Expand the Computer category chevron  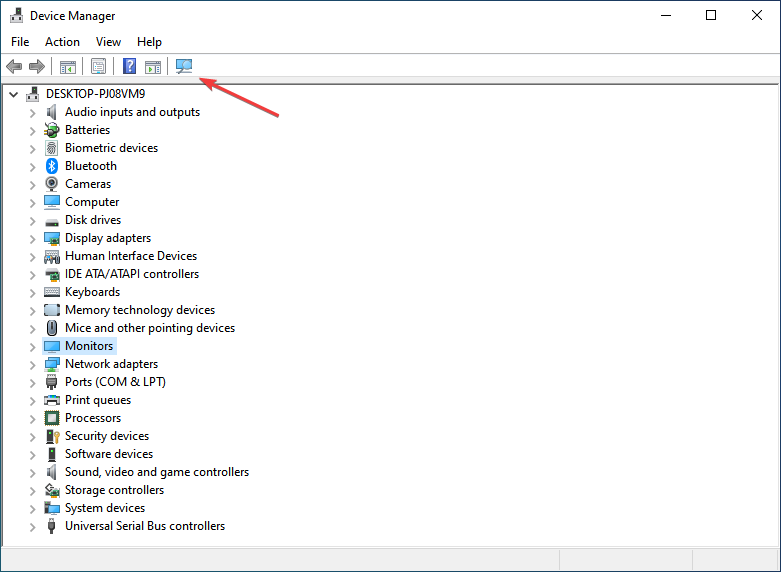point(33,203)
